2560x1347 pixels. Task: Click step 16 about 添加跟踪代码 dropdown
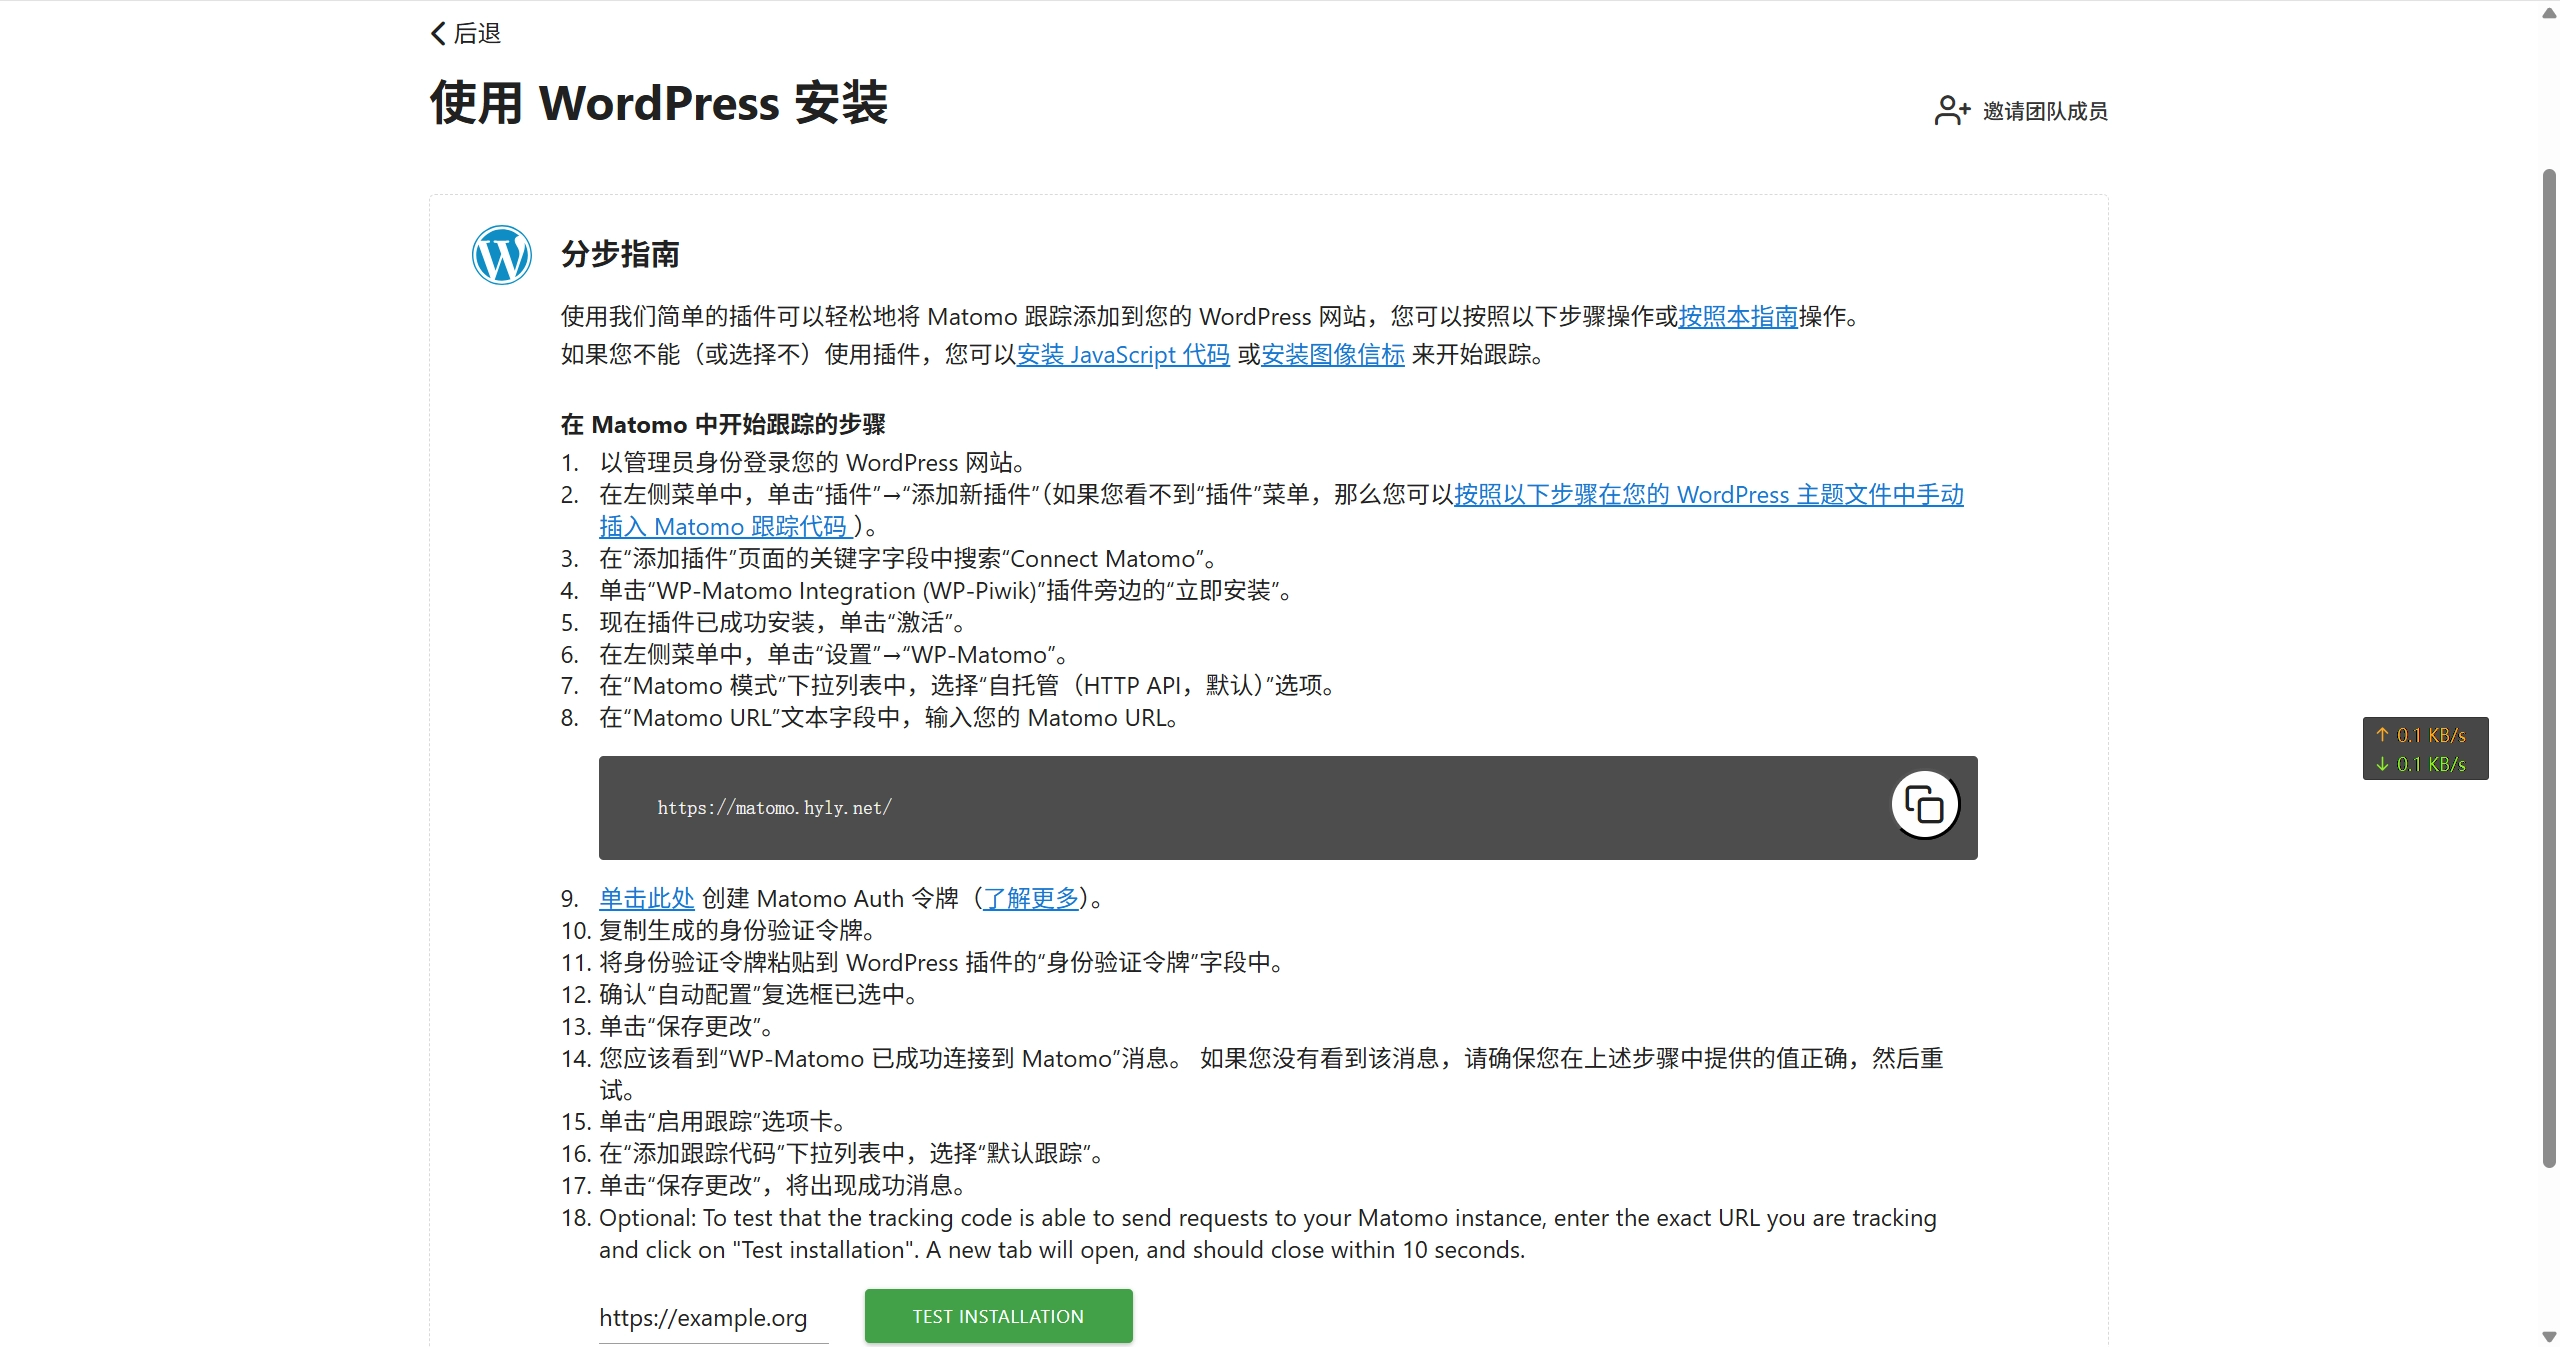click(852, 1153)
